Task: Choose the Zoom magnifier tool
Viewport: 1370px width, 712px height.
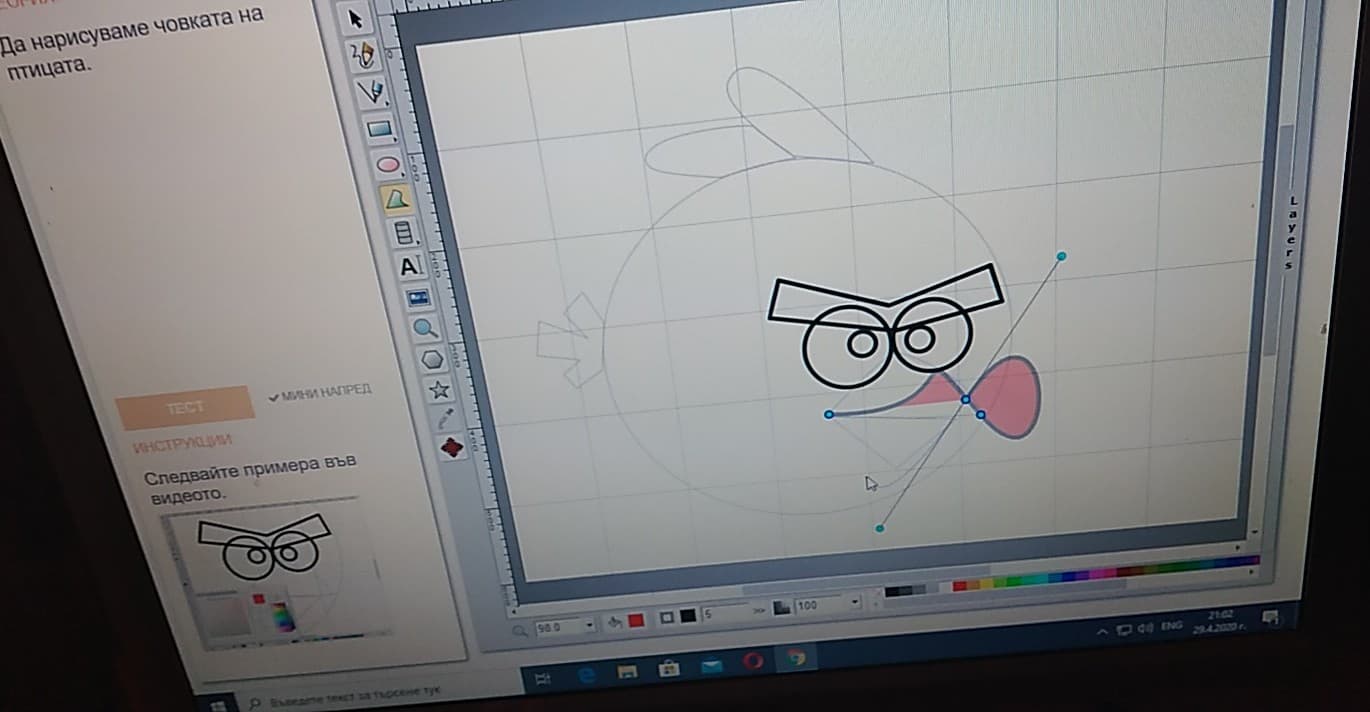Action: [426, 327]
